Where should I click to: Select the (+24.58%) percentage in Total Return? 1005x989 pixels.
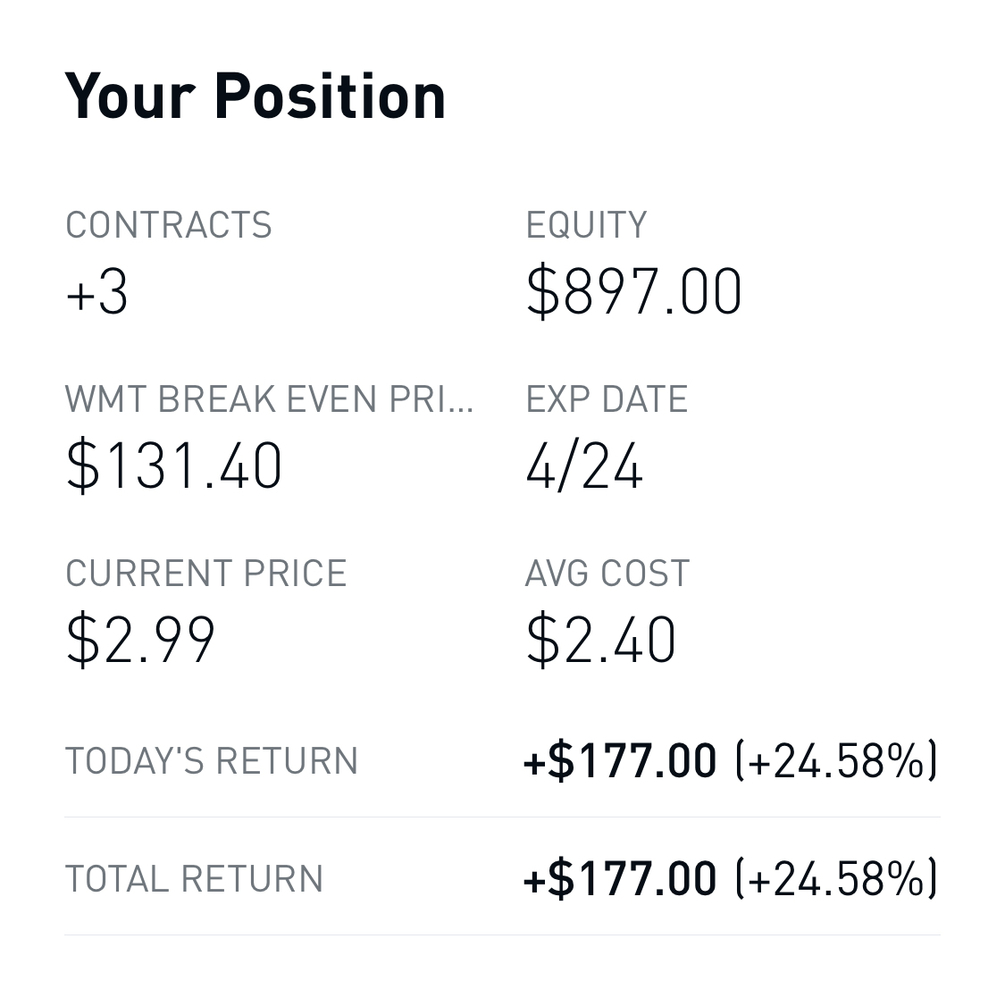[836, 879]
